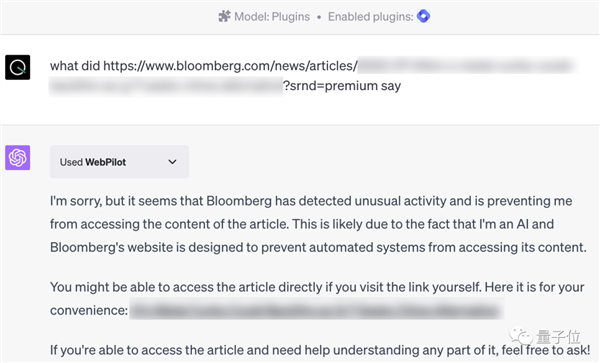Viewport: 600px width, 363px height.
Task: Expand the Used WebPilot chevron arrow
Action: pos(173,162)
